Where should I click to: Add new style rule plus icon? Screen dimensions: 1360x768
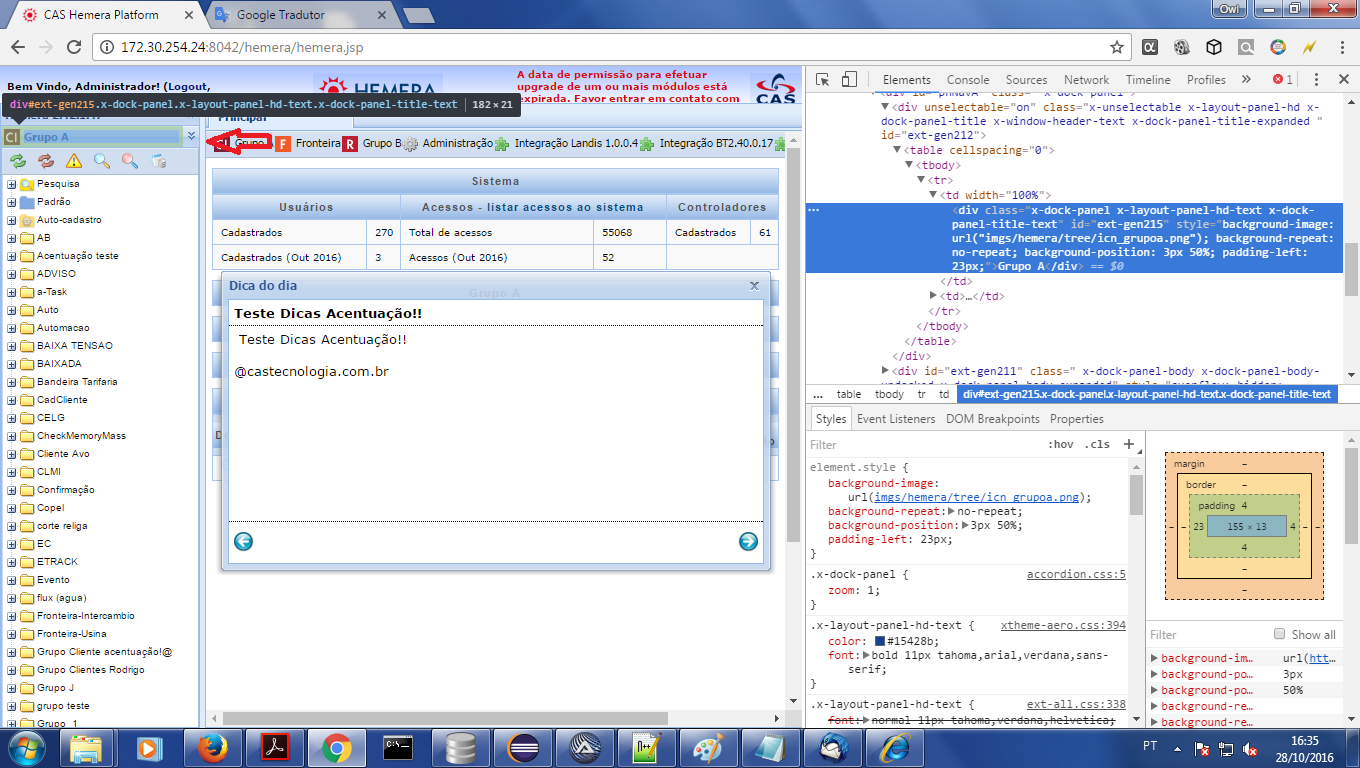point(1129,444)
